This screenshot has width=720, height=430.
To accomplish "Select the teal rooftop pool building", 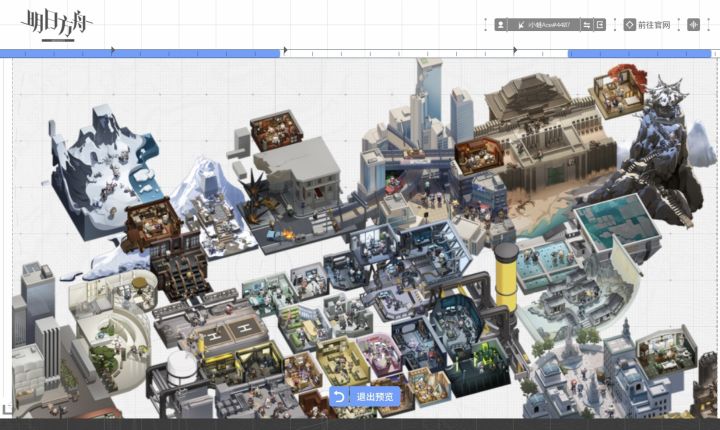I will 618,225.
